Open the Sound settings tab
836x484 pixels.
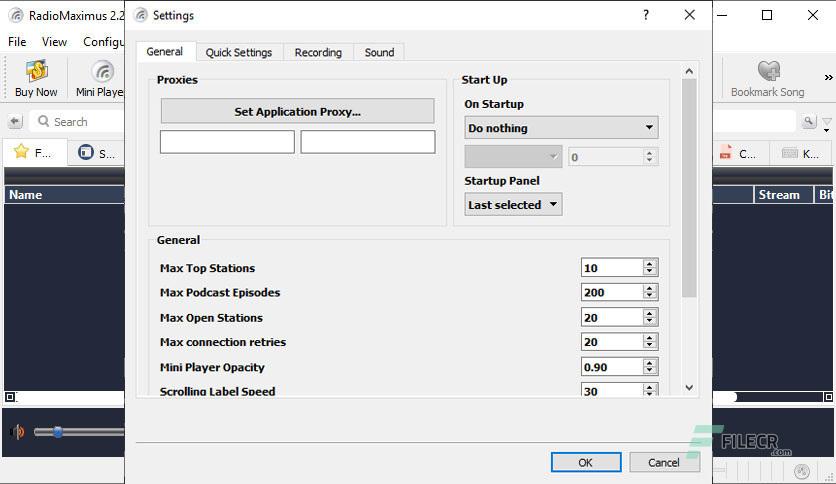click(380, 52)
